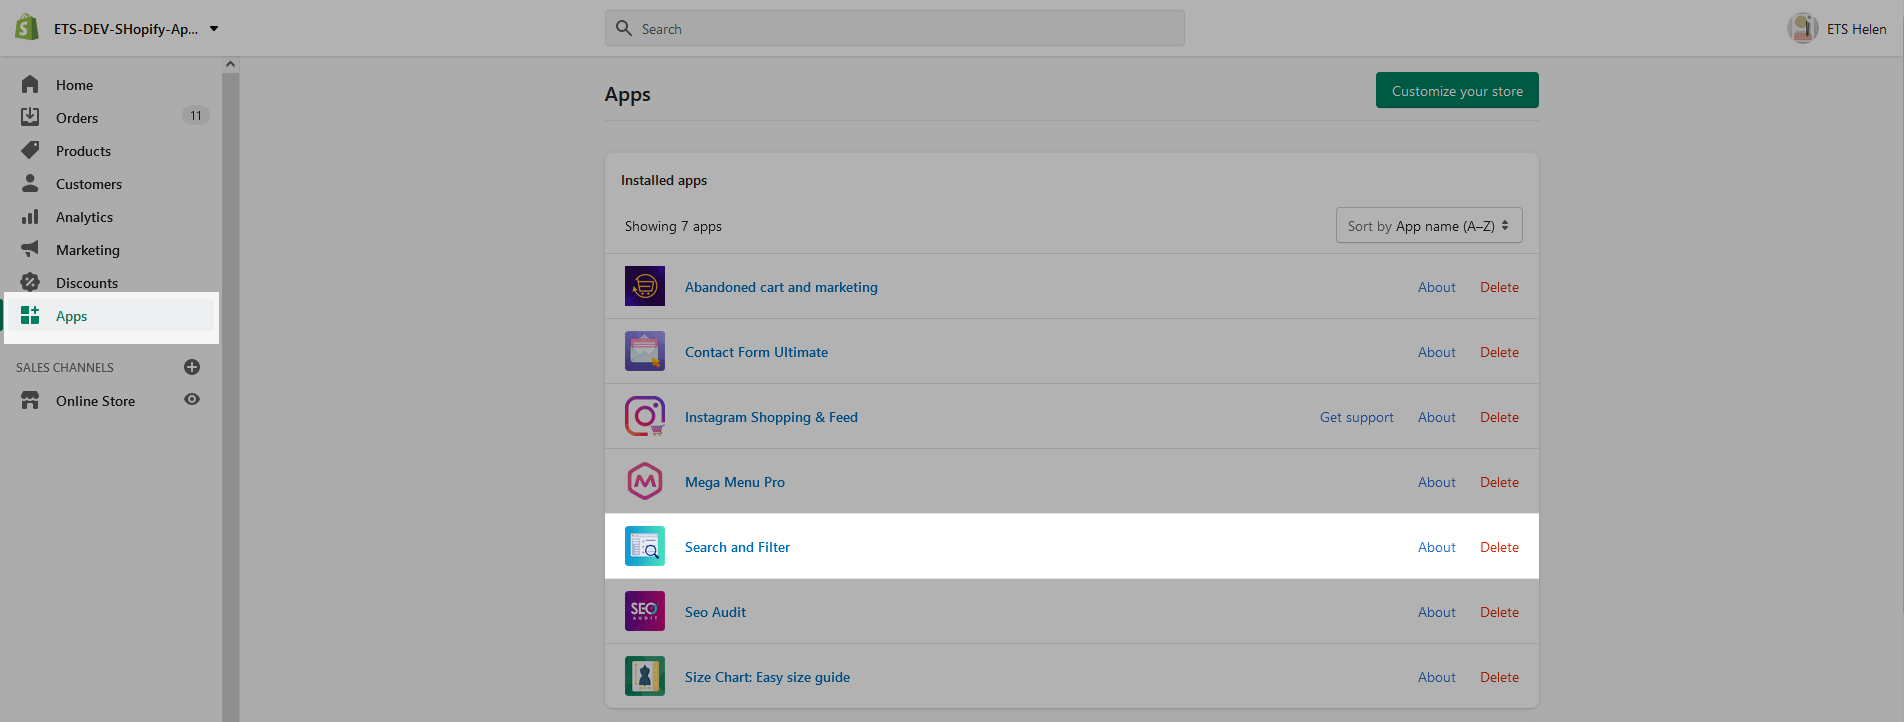Click Seo Audit app icon

coord(645,611)
